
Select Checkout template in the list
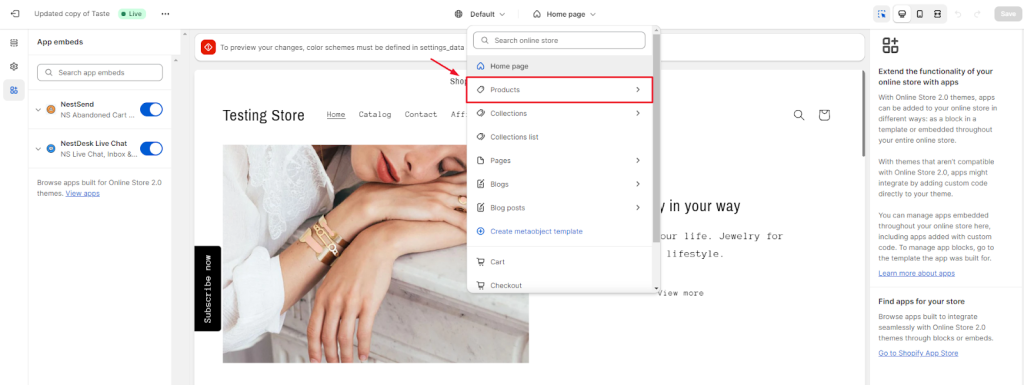[x=560, y=285]
